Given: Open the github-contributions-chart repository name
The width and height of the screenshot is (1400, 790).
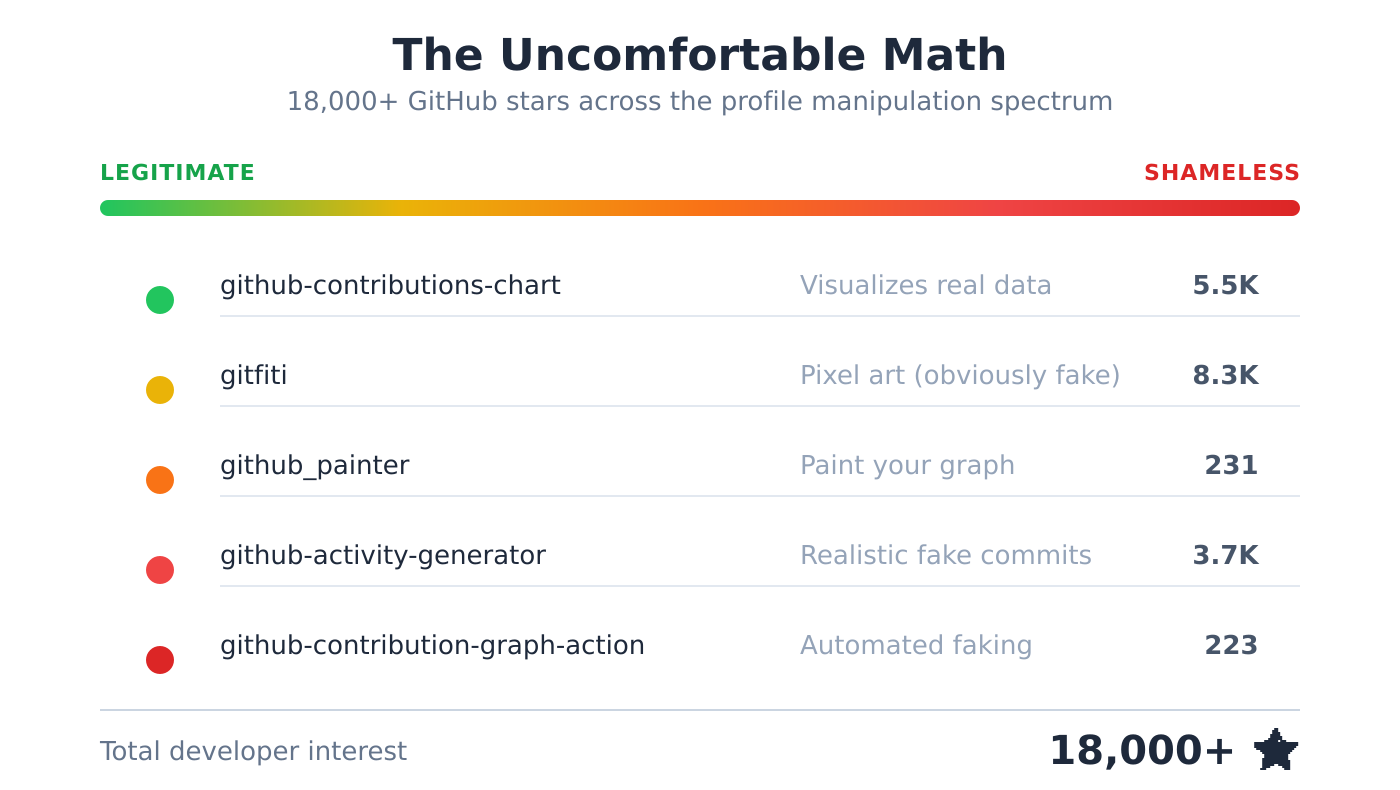Looking at the screenshot, I should (390, 286).
